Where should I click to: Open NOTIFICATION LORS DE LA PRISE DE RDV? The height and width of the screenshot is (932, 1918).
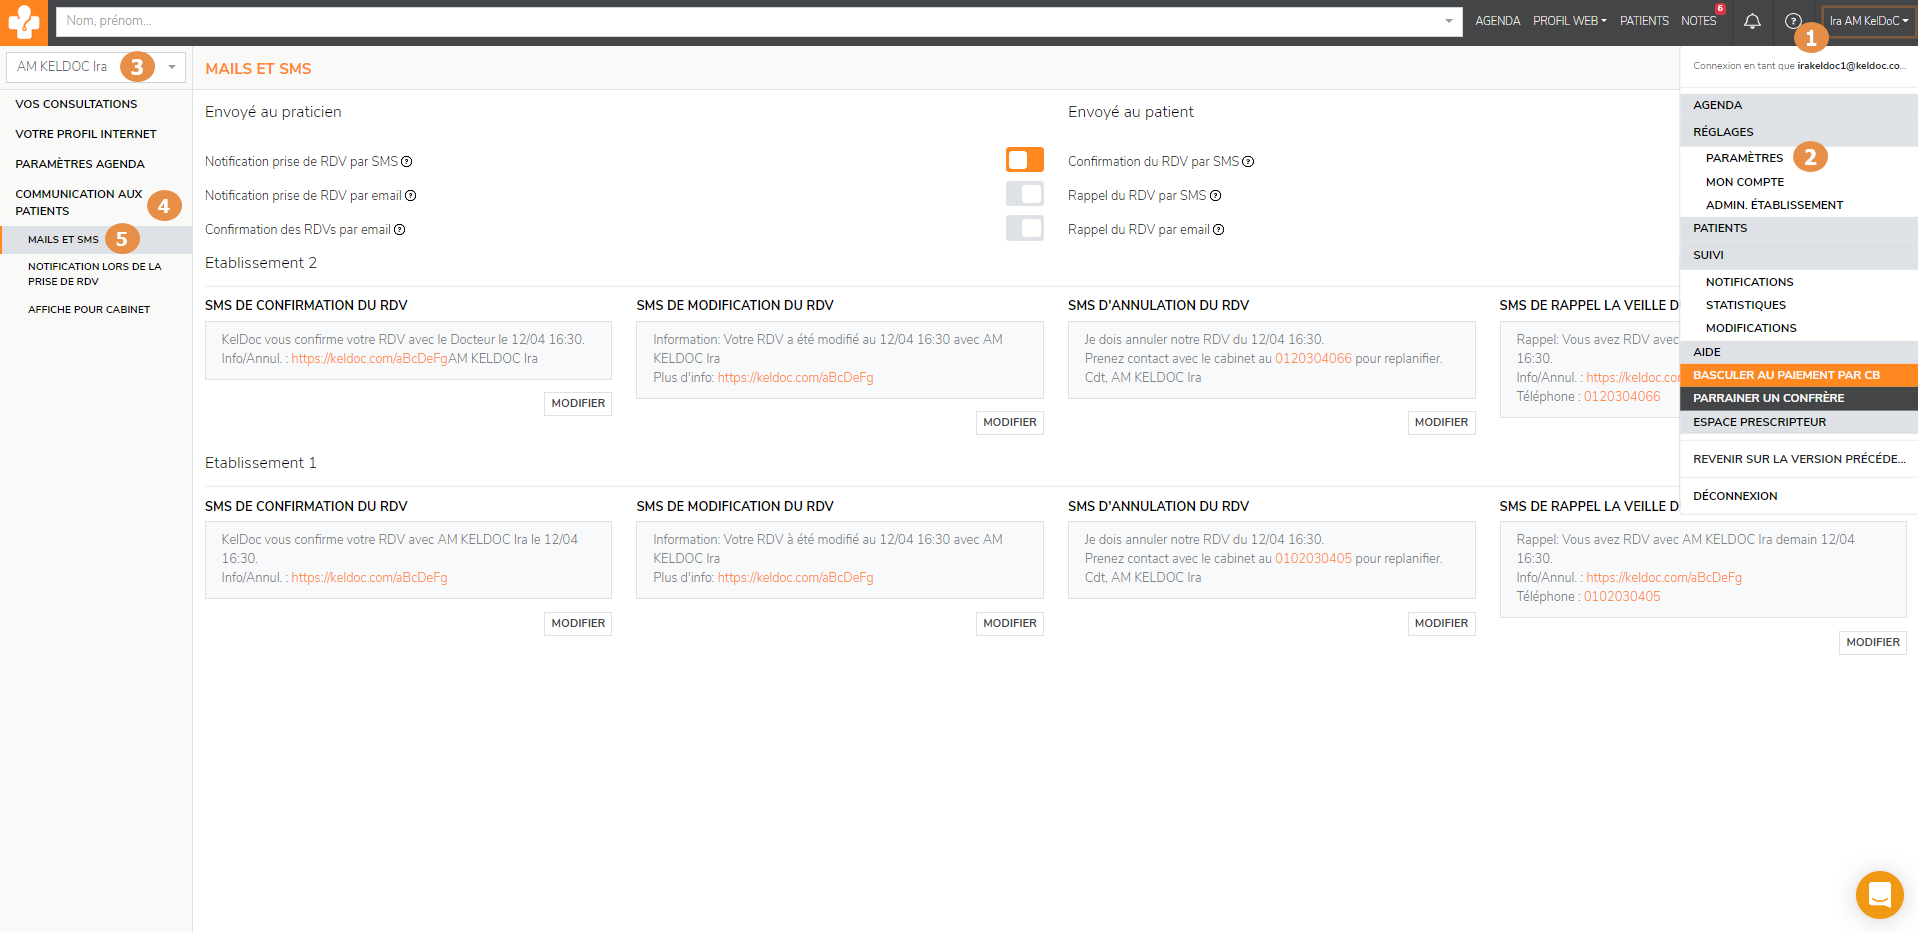click(x=94, y=274)
